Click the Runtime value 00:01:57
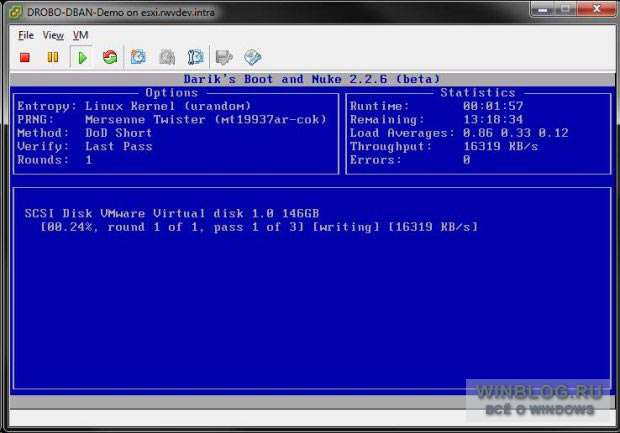This screenshot has width=620, height=433. 493,106
